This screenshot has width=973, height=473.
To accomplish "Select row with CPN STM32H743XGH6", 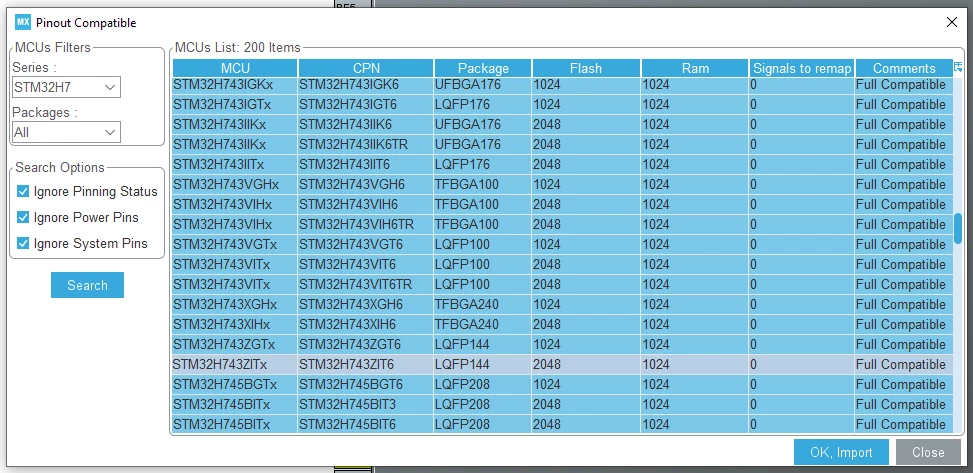I will pos(562,304).
